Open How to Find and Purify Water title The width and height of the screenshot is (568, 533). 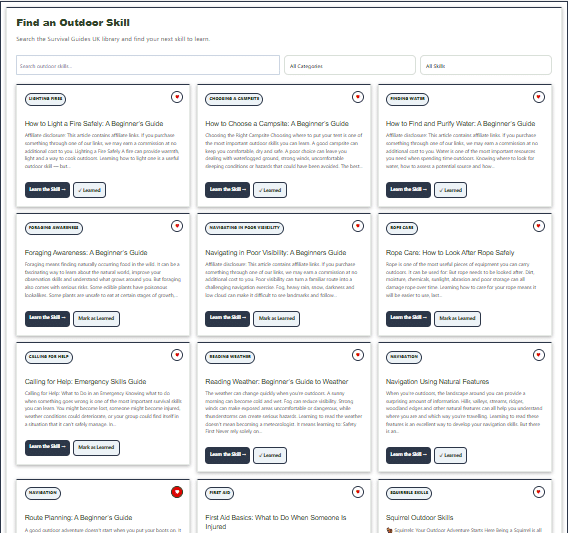pyautogui.click(x=460, y=124)
